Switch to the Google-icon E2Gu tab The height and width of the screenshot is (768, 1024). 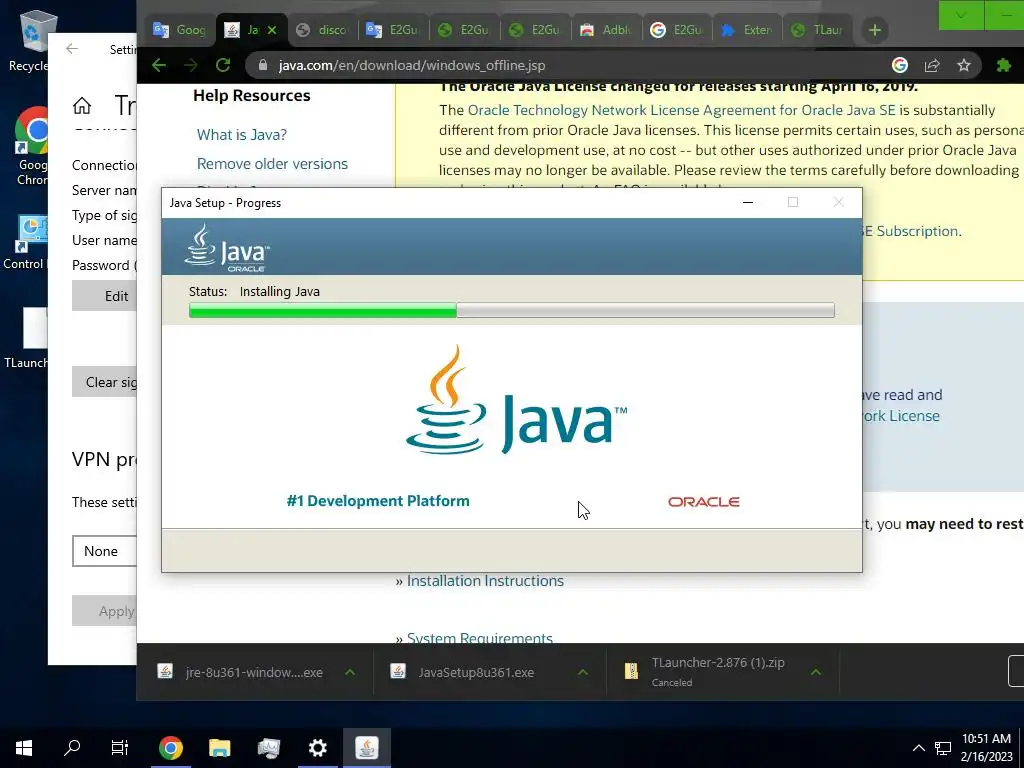tap(677, 30)
